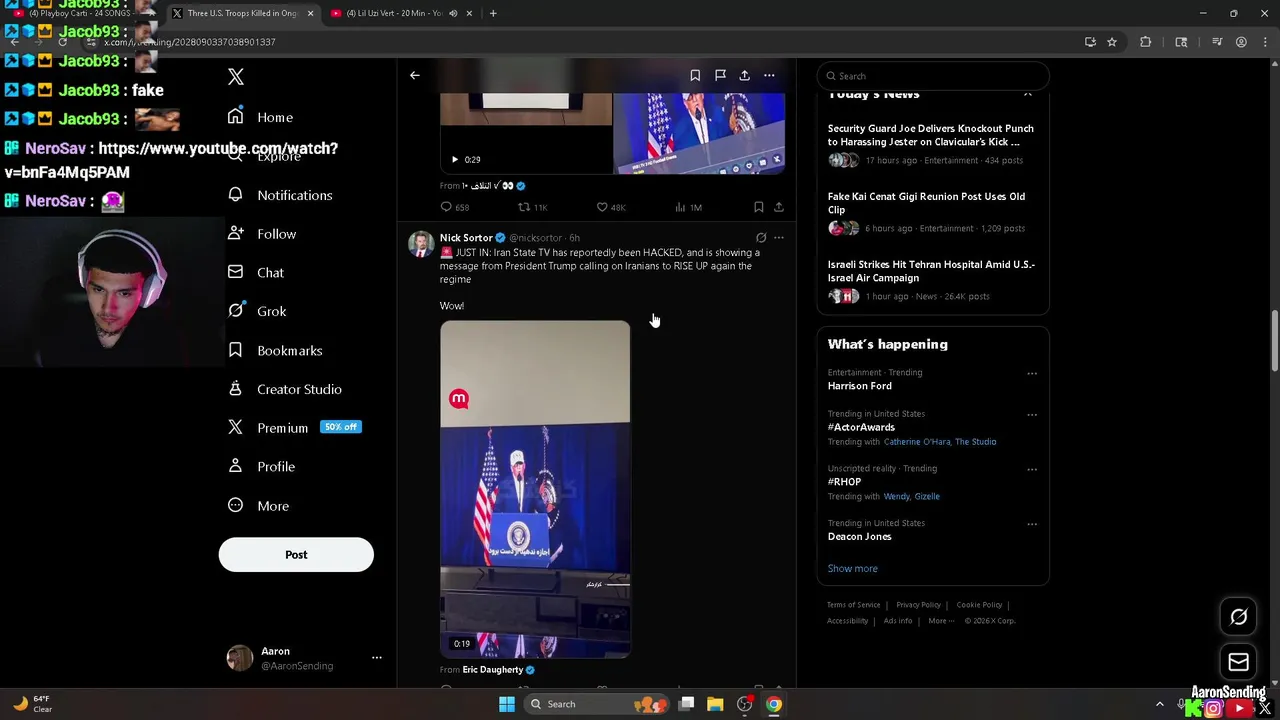Click the share icon in the top header
This screenshot has width=1280, height=720.
coord(745,76)
